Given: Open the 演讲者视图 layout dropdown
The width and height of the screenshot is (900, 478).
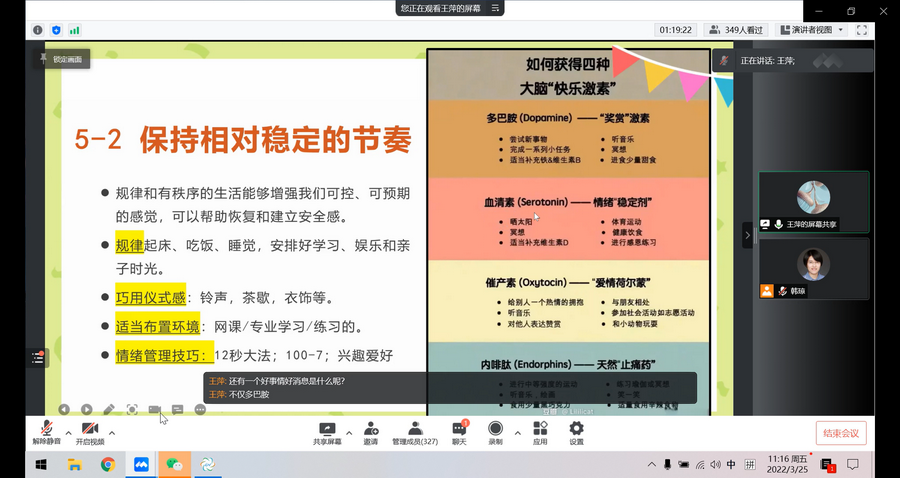Looking at the screenshot, I should (812, 30).
